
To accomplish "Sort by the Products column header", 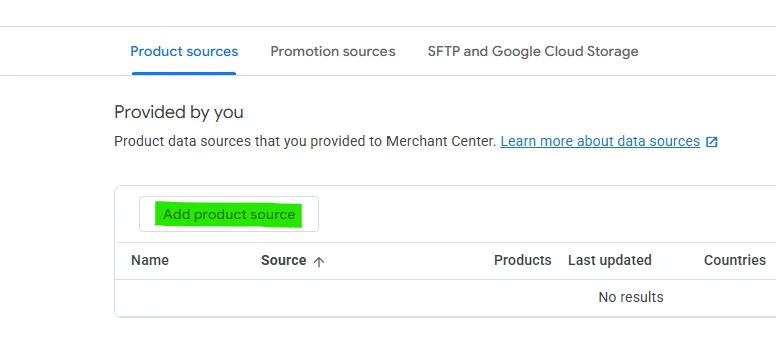I will (523, 260).
